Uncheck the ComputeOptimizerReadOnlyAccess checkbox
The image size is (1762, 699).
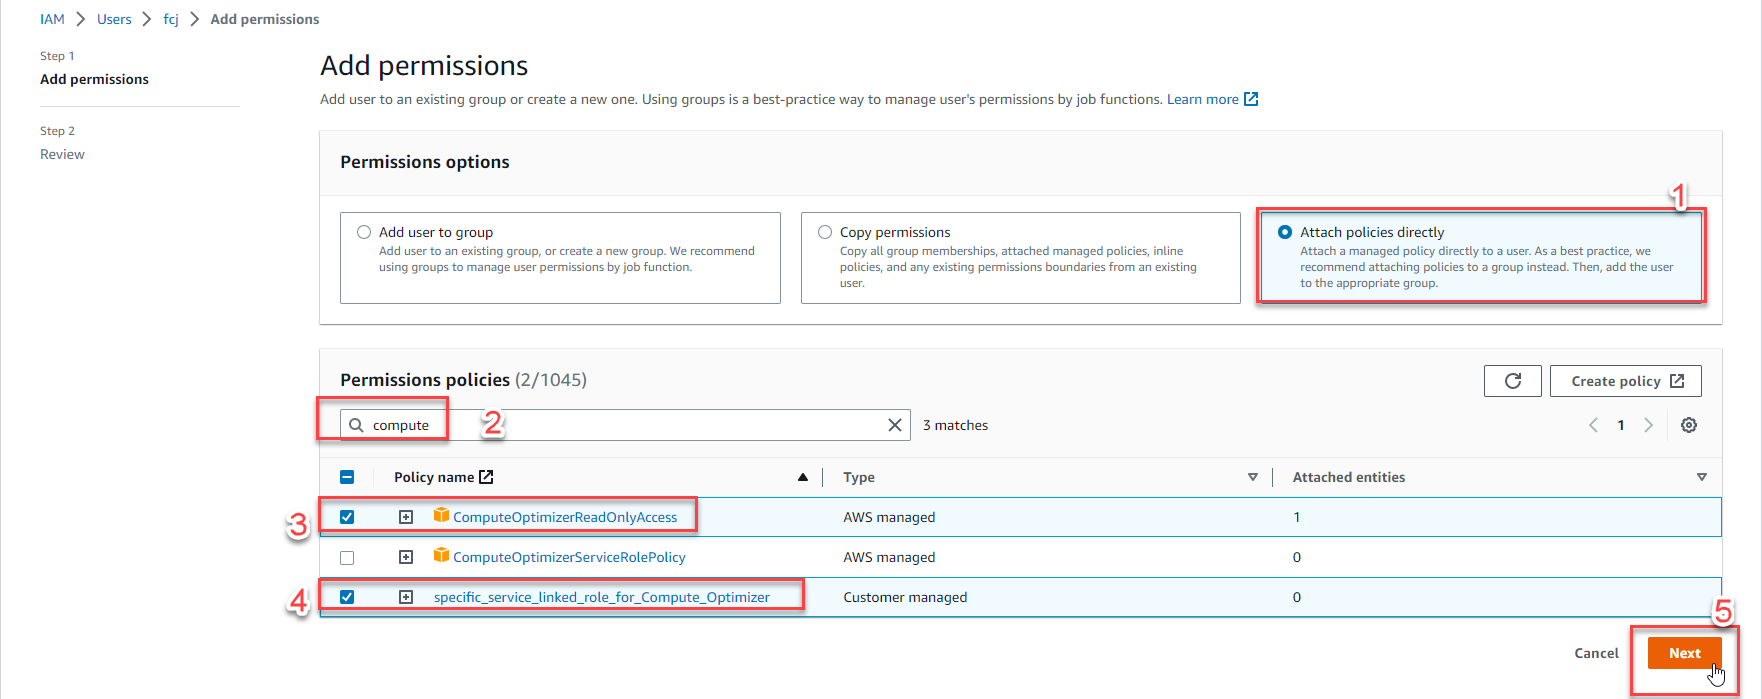347,517
